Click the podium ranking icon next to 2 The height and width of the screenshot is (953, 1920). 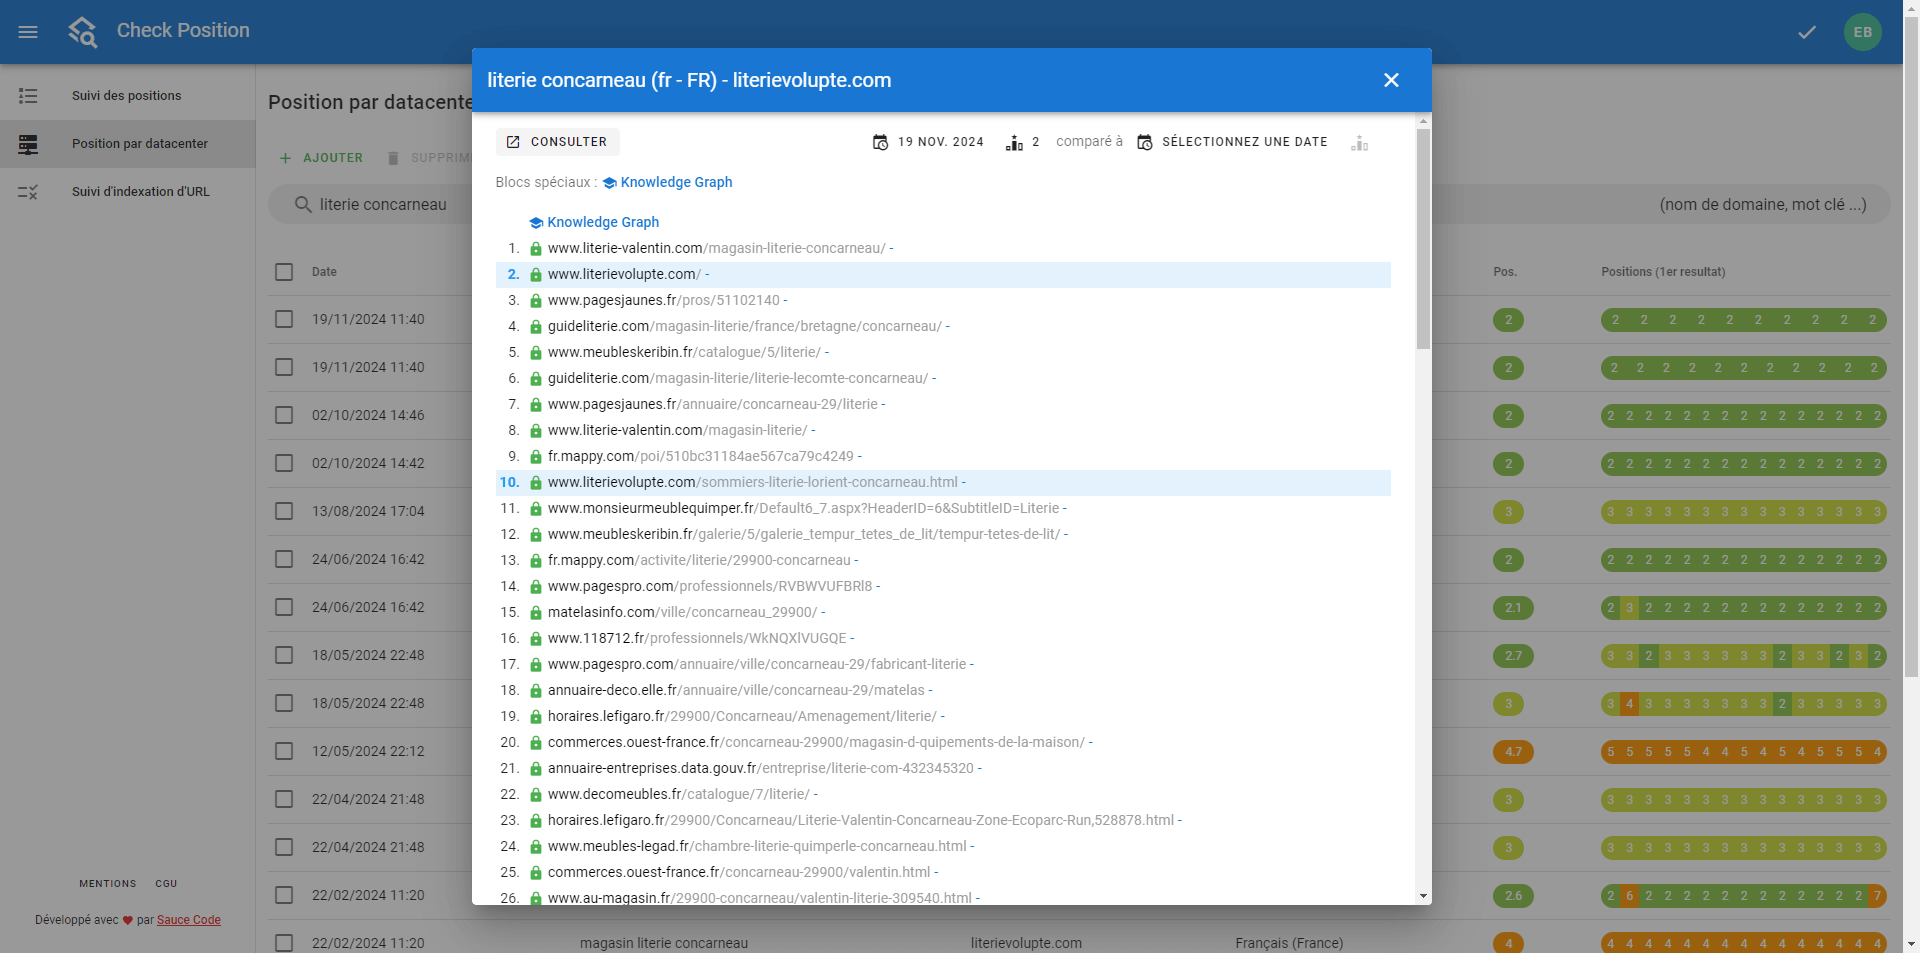click(x=1014, y=143)
